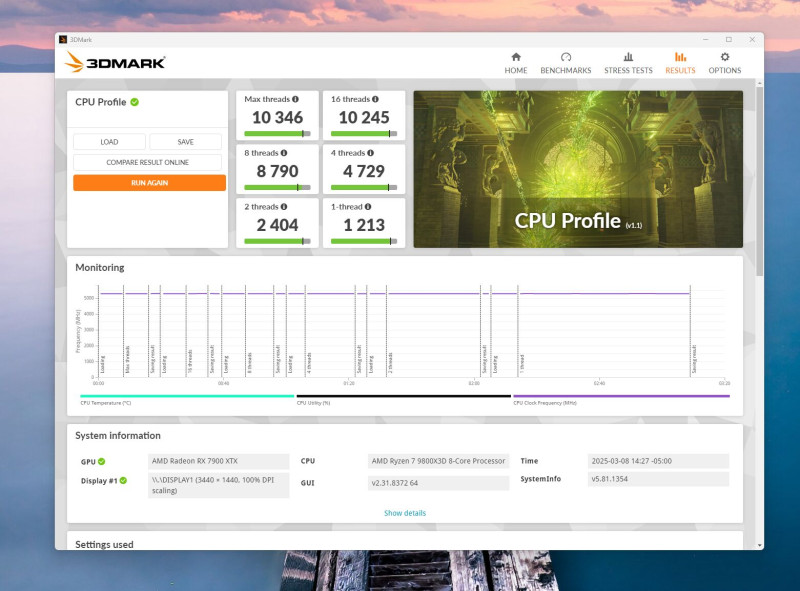Click the DISPLAY1 3440 × 1440 field
800x591 pixels.
tap(219, 485)
